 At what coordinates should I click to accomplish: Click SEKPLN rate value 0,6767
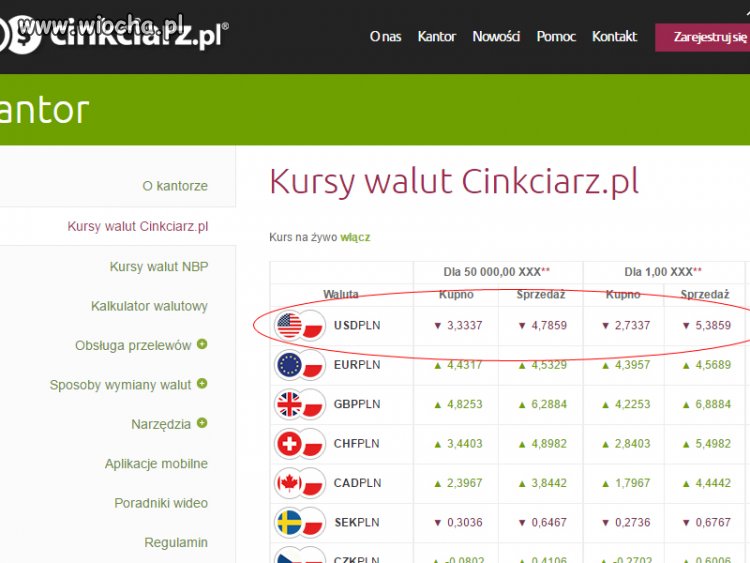(x=713, y=523)
